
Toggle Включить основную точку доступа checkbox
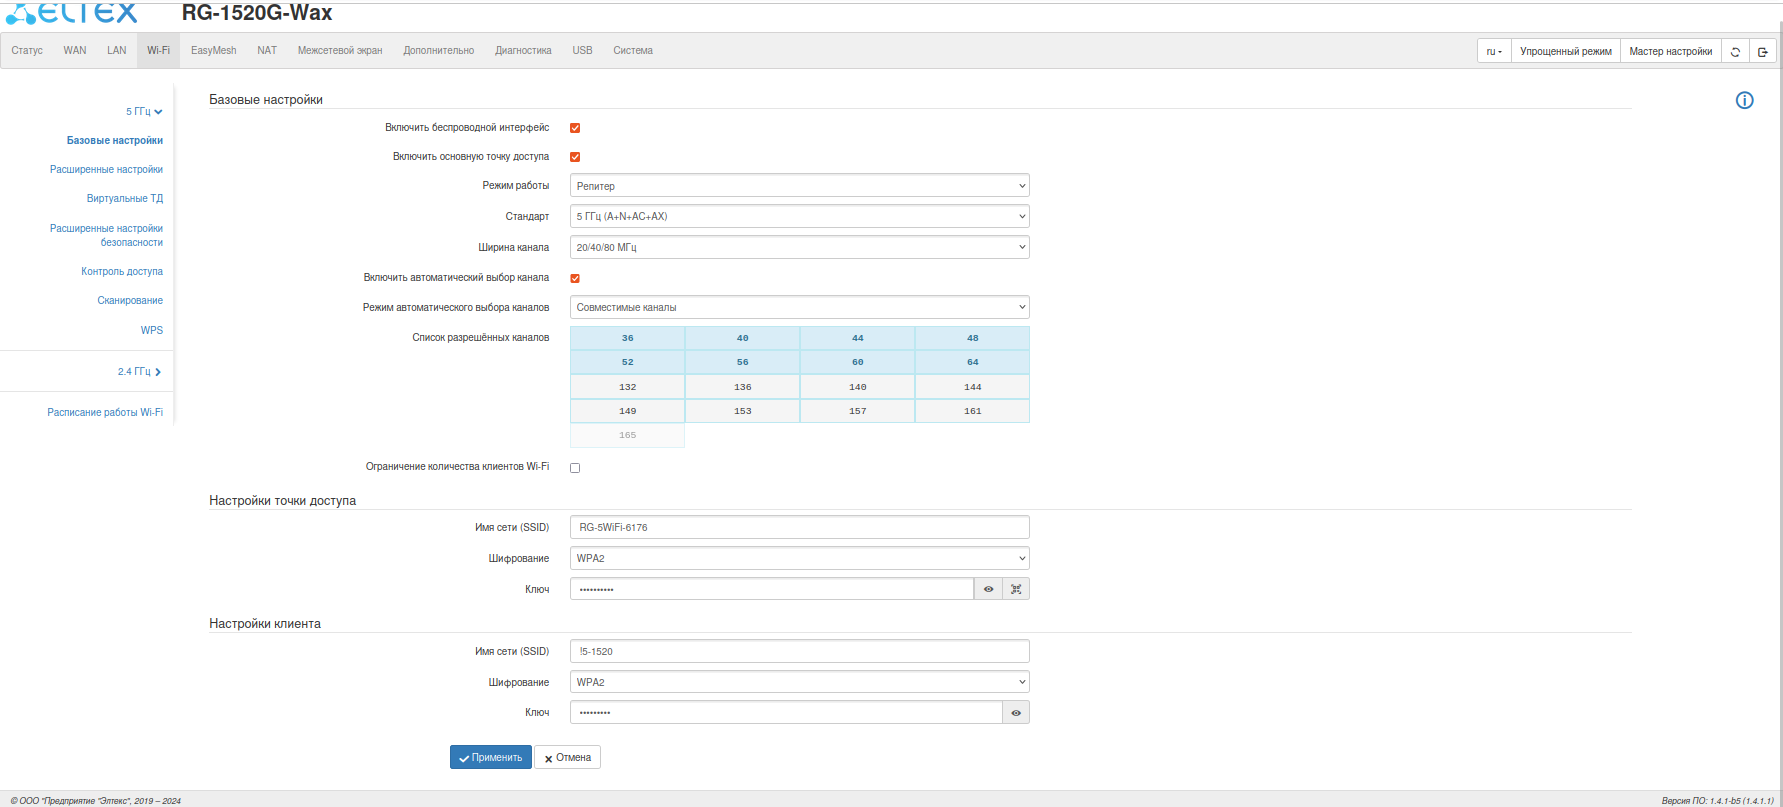click(x=575, y=157)
